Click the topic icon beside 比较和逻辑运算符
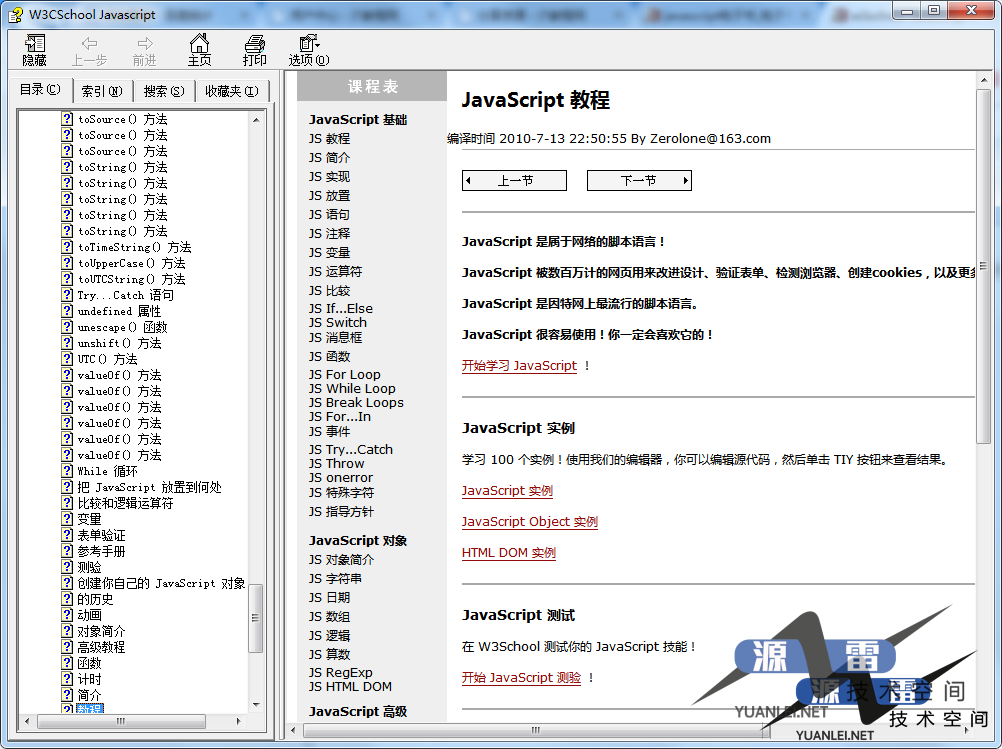This screenshot has width=1002, height=749. point(67,502)
